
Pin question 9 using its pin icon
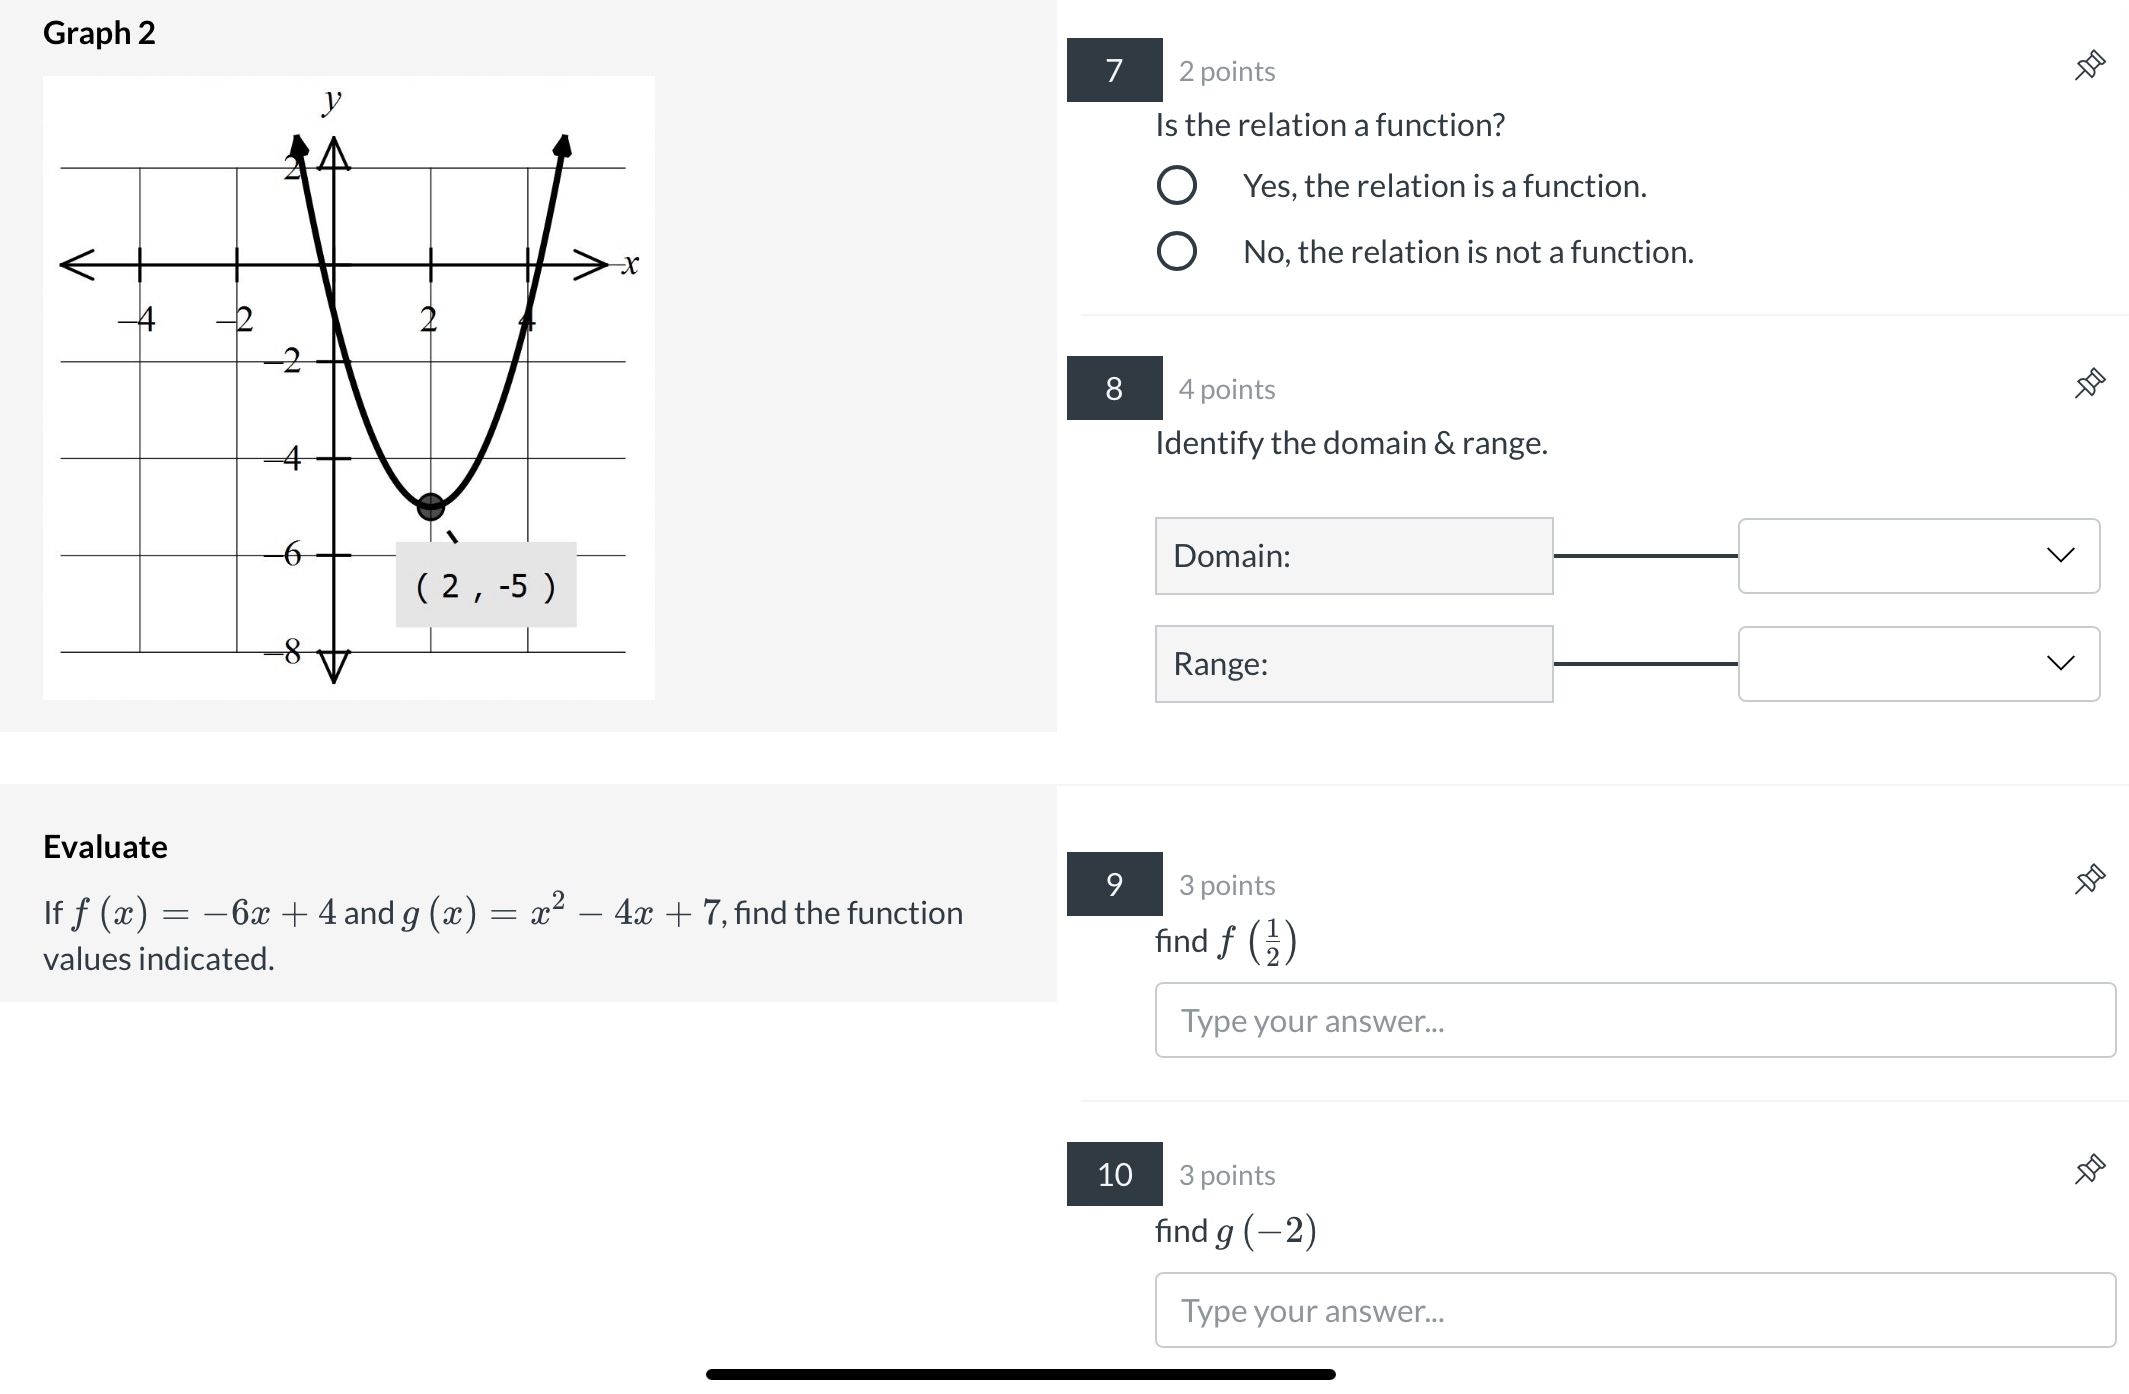click(x=2091, y=877)
